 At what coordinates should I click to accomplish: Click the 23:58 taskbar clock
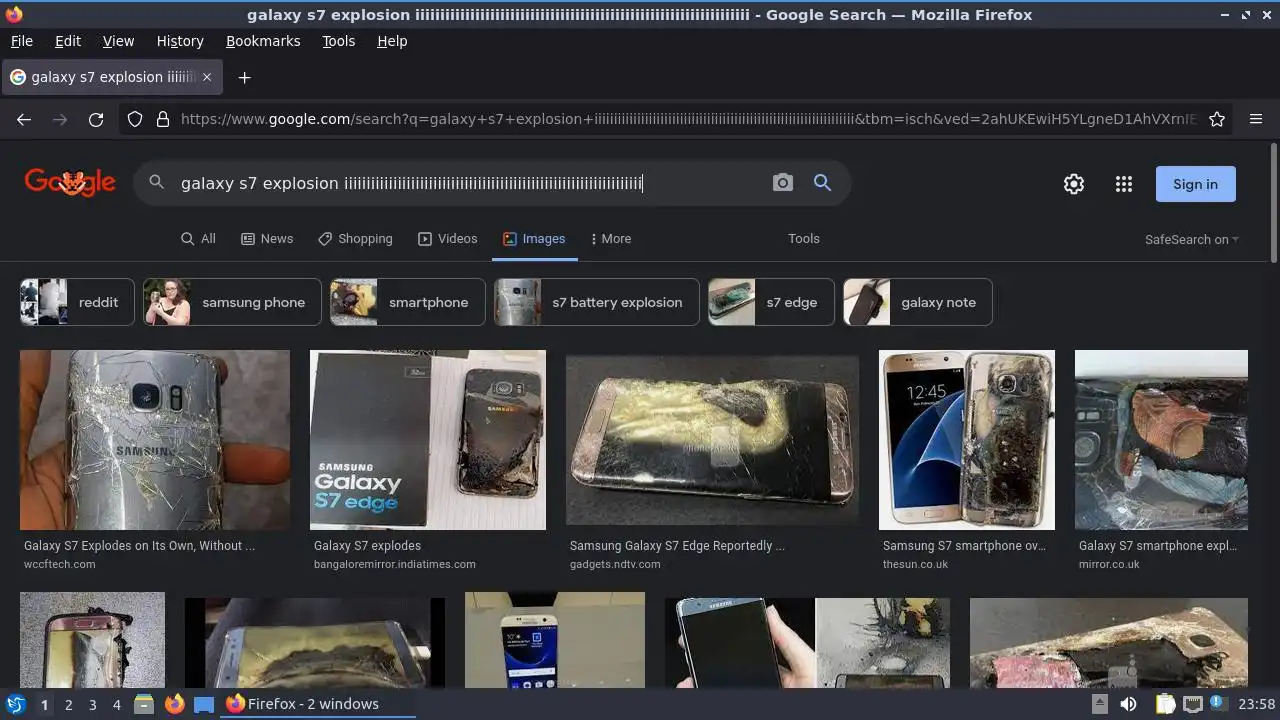pyautogui.click(x=1257, y=704)
